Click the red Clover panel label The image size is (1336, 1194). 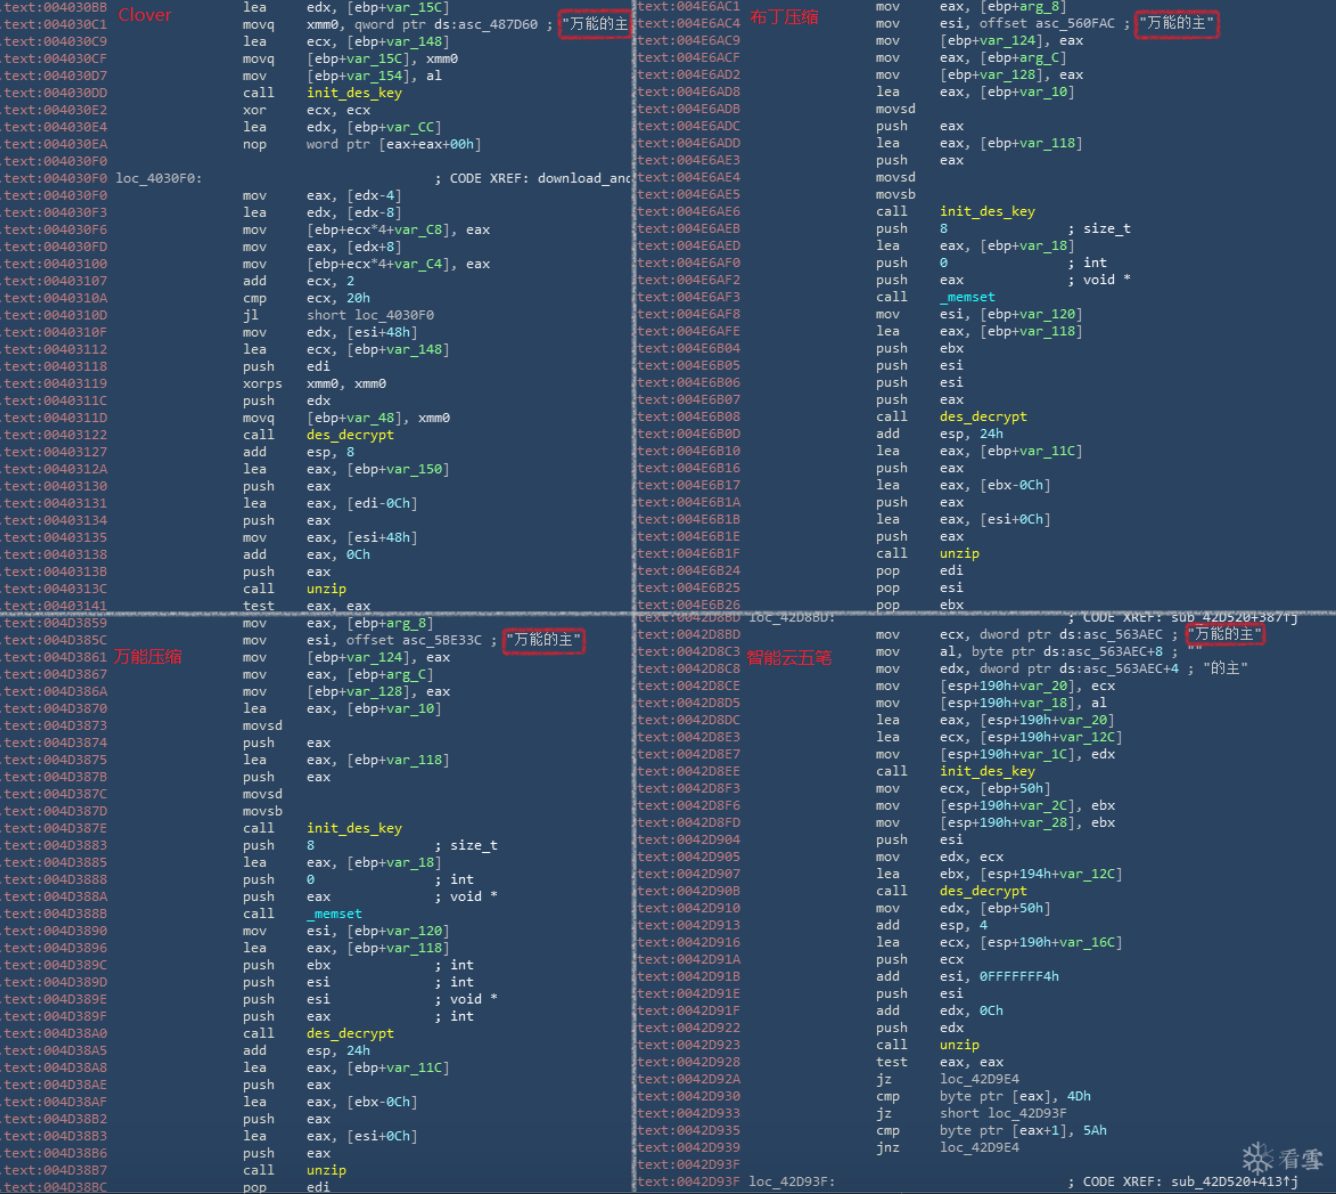[144, 15]
